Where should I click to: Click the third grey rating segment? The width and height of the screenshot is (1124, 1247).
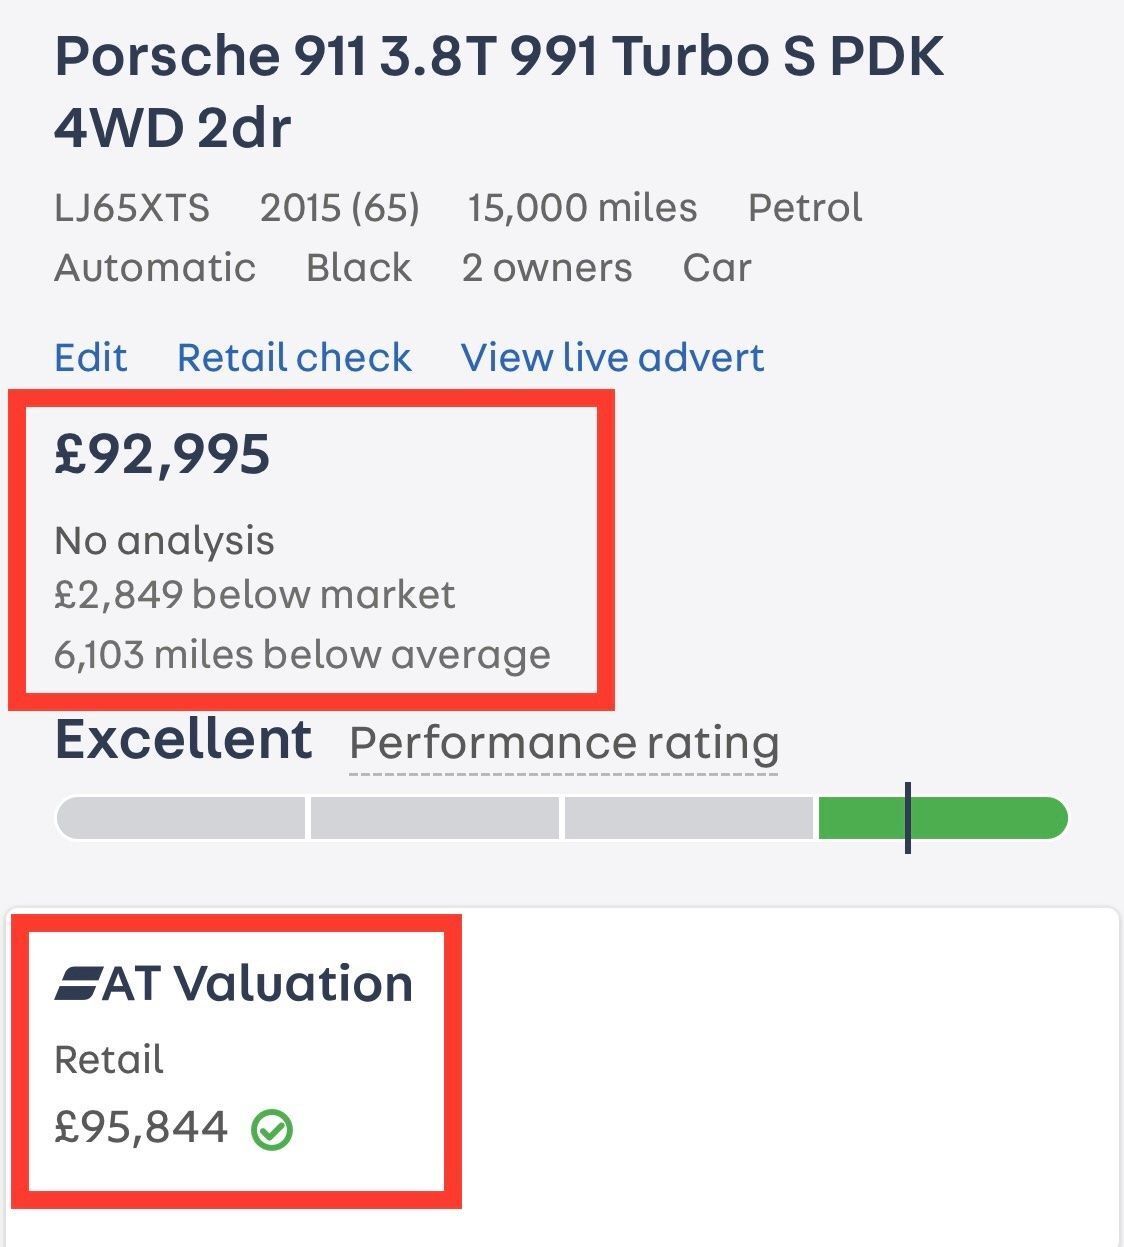pyautogui.click(x=688, y=818)
